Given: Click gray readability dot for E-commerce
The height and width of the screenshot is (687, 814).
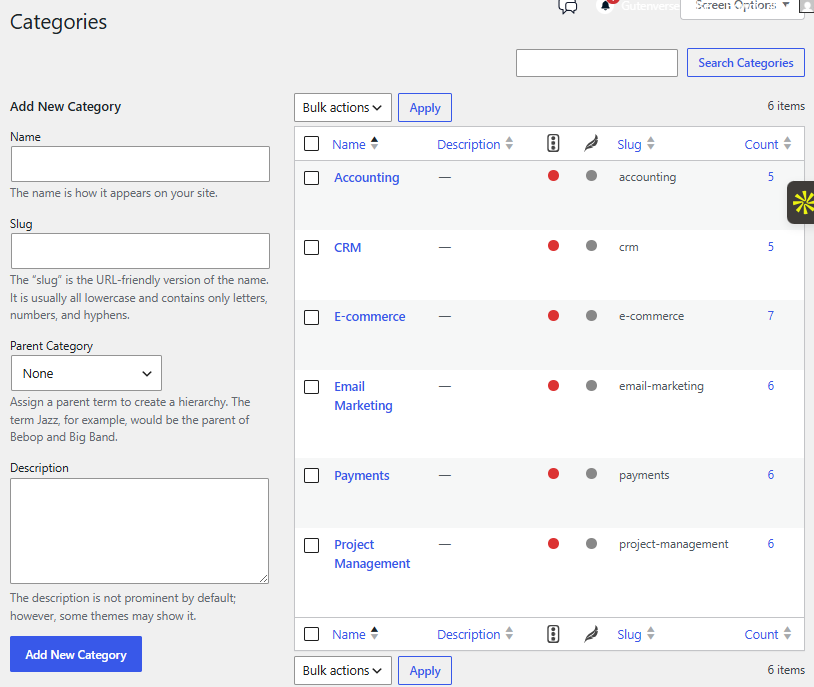Looking at the screenshot, I should [591, 315].
